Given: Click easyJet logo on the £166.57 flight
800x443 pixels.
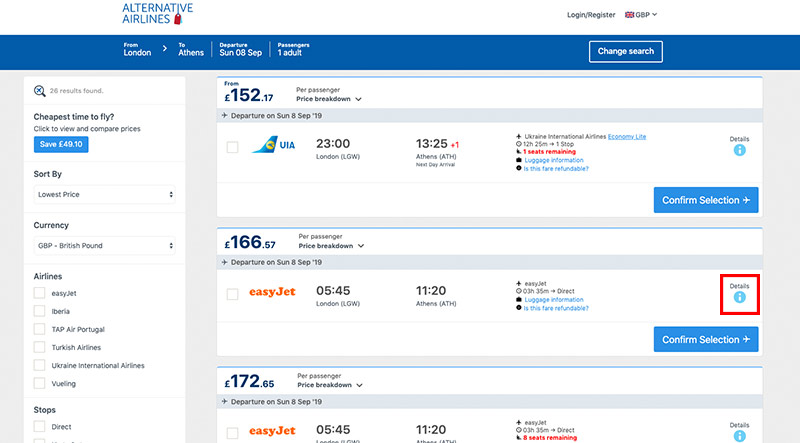Looking at the screenshot, I should point(272,292).
